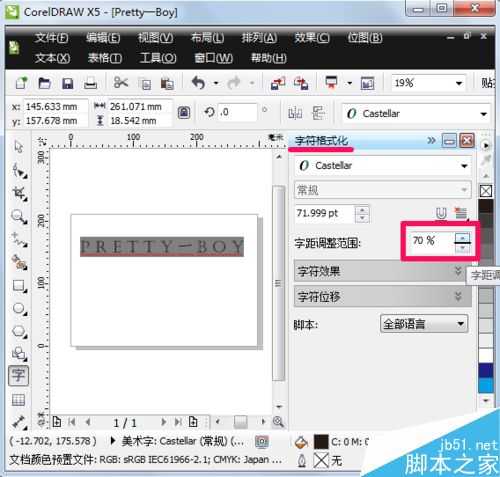This screenshot has height=477, width=500.
Task: Click the Undo arrow icon
Action: click(199, 83)
